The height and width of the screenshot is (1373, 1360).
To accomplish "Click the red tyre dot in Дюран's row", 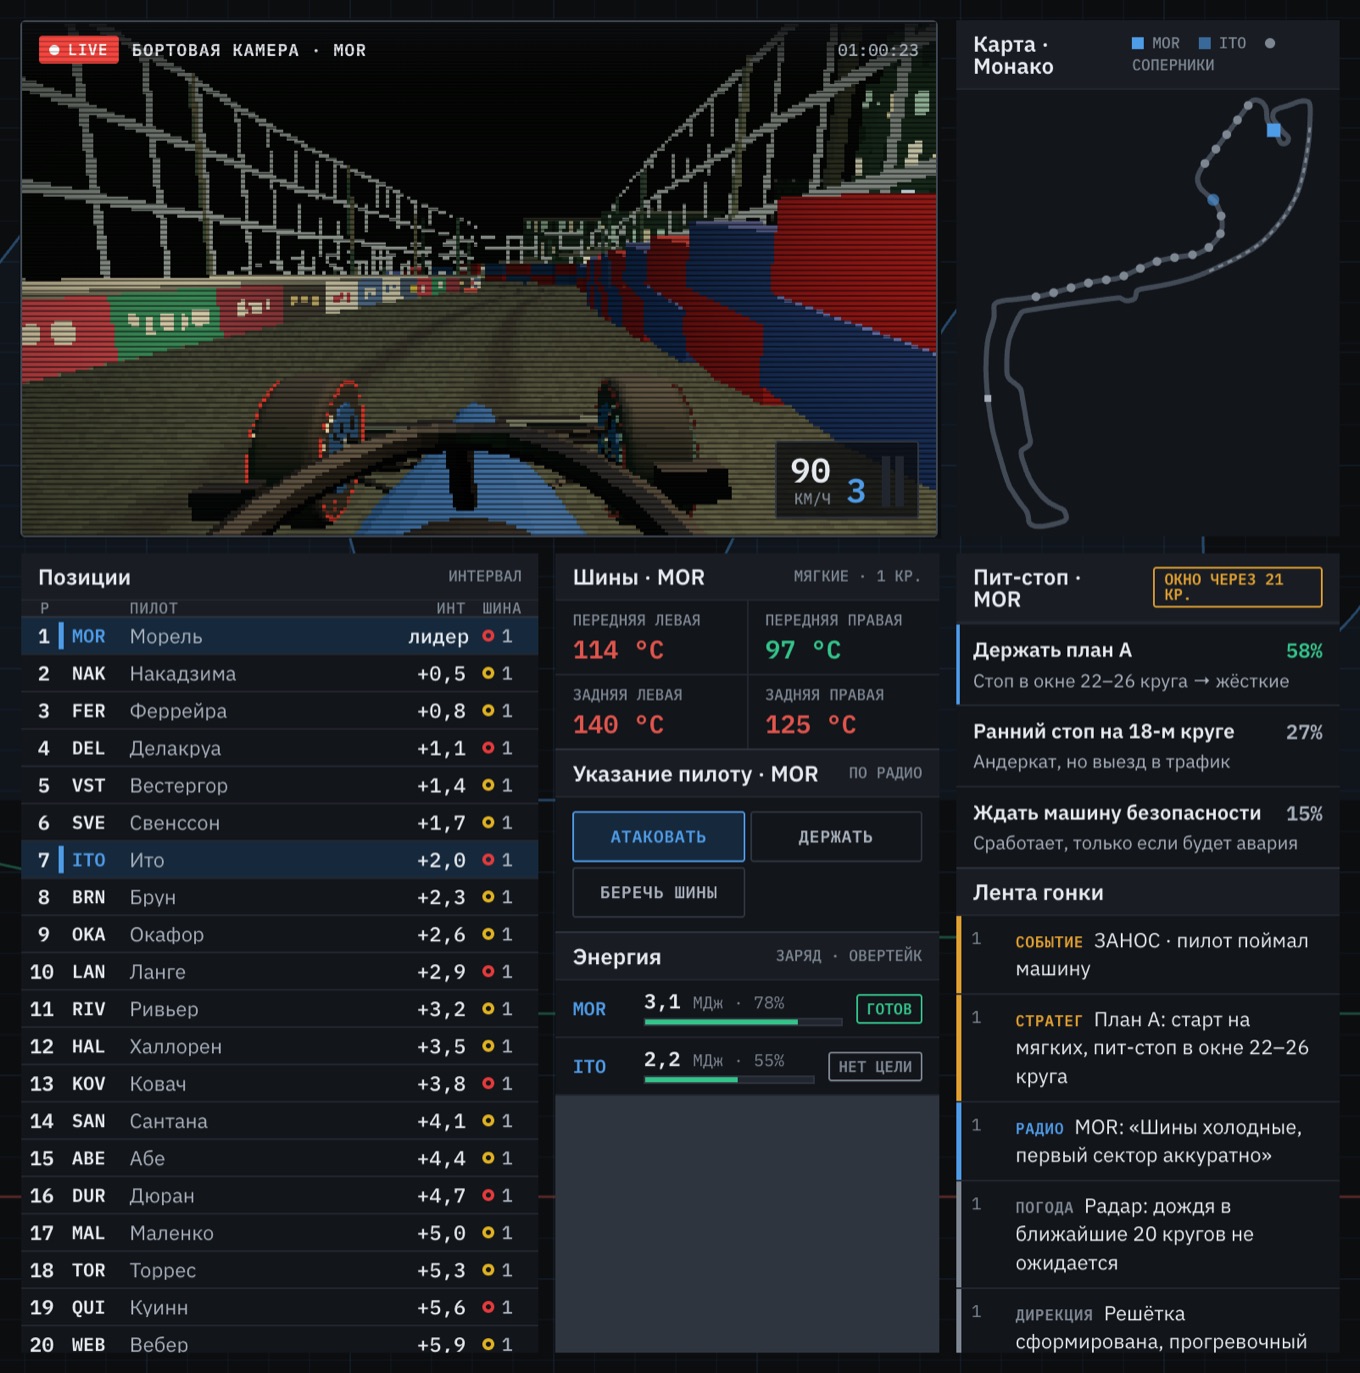I will click(488, 1195).
